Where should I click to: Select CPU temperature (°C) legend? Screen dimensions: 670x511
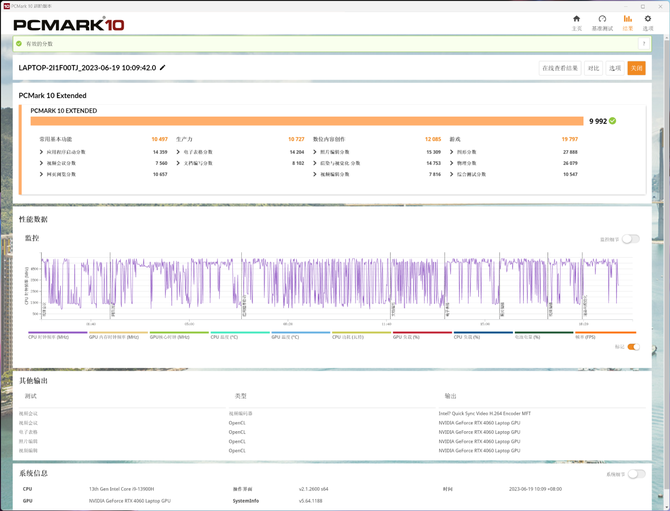[240, 335]
